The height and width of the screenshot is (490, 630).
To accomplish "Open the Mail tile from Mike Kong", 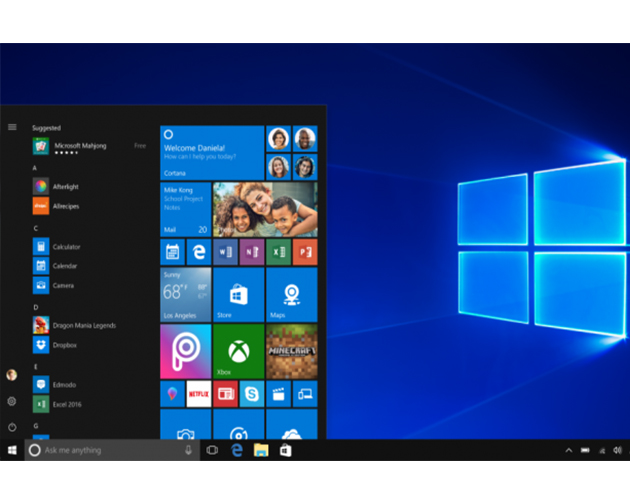I will click(186, 209).
